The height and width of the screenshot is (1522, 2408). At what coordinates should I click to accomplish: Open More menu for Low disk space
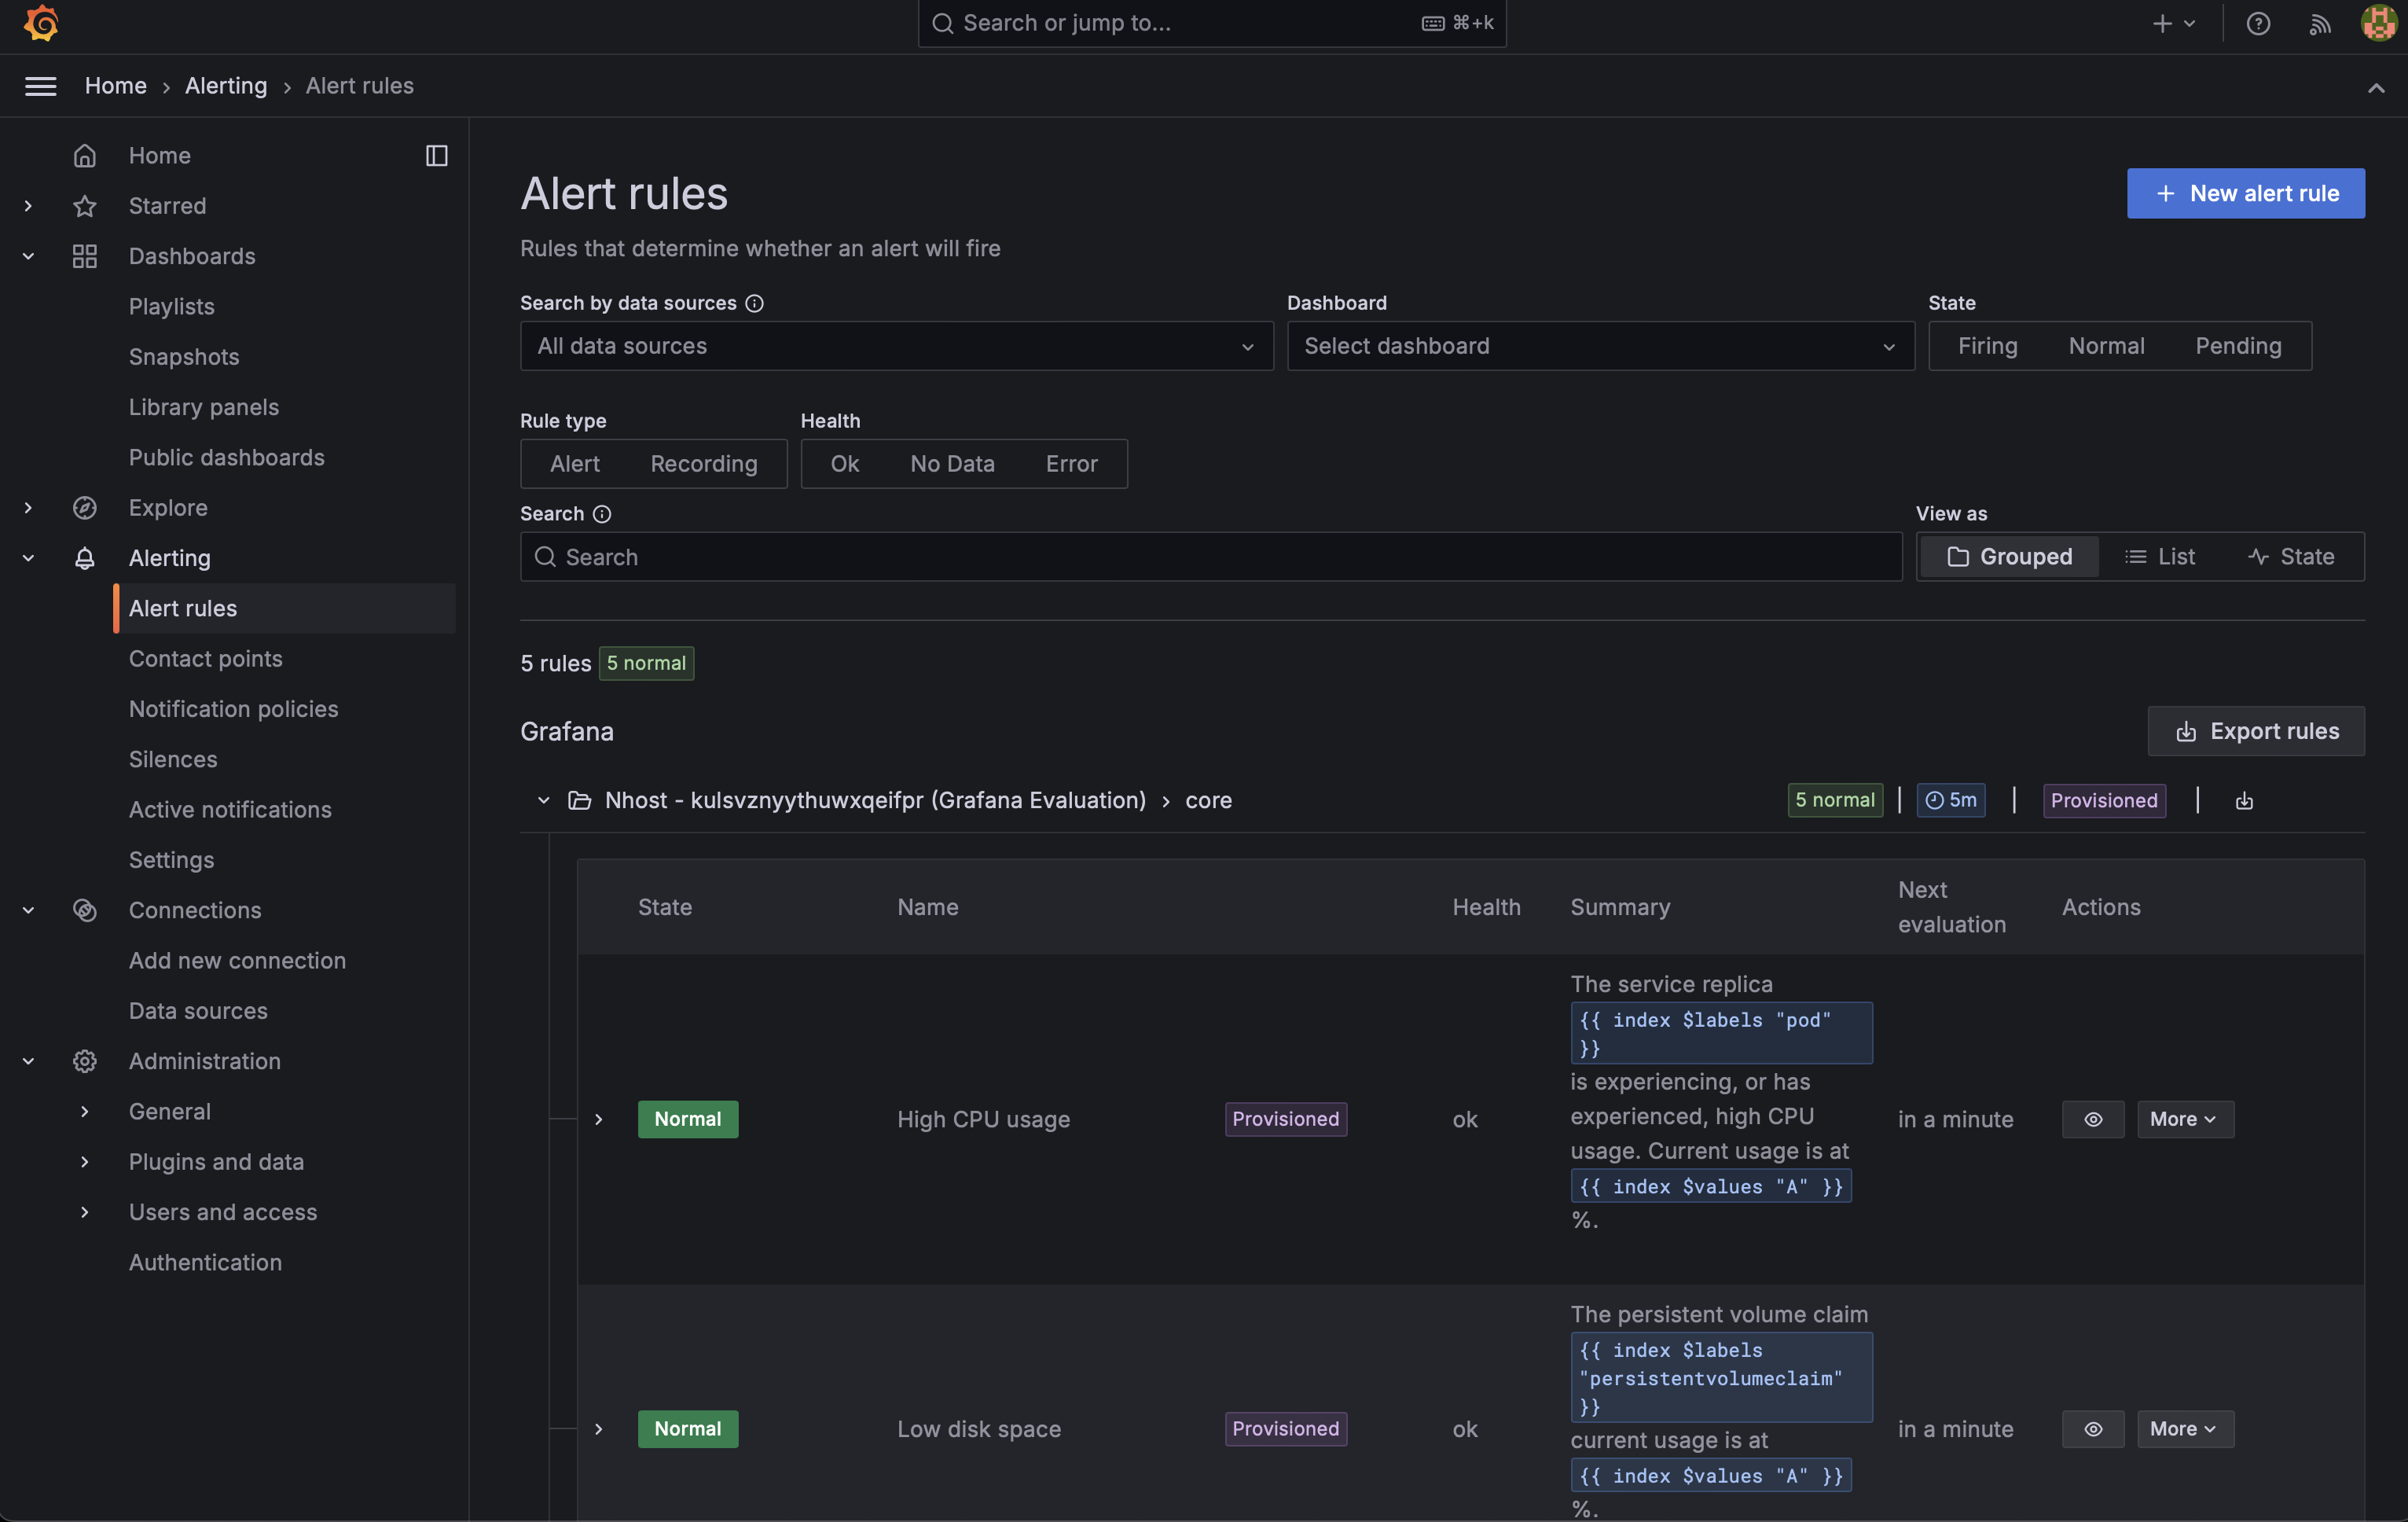[2184, 1429]
